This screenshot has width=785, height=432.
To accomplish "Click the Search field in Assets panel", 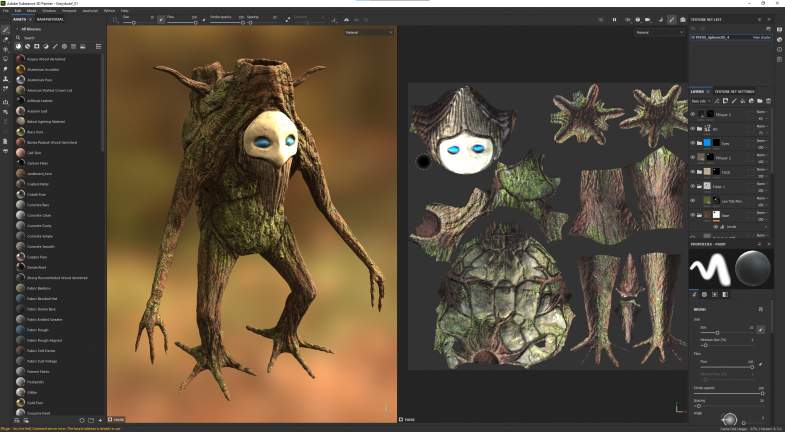I will point(59,38).
